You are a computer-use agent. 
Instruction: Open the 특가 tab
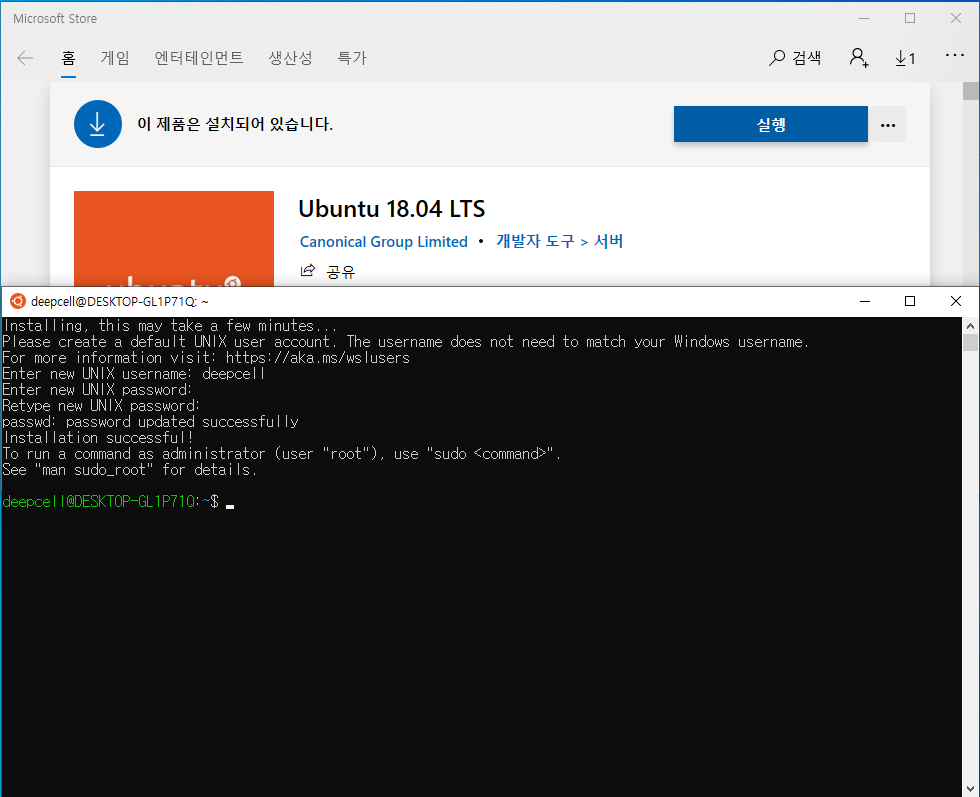click(352, 58)
